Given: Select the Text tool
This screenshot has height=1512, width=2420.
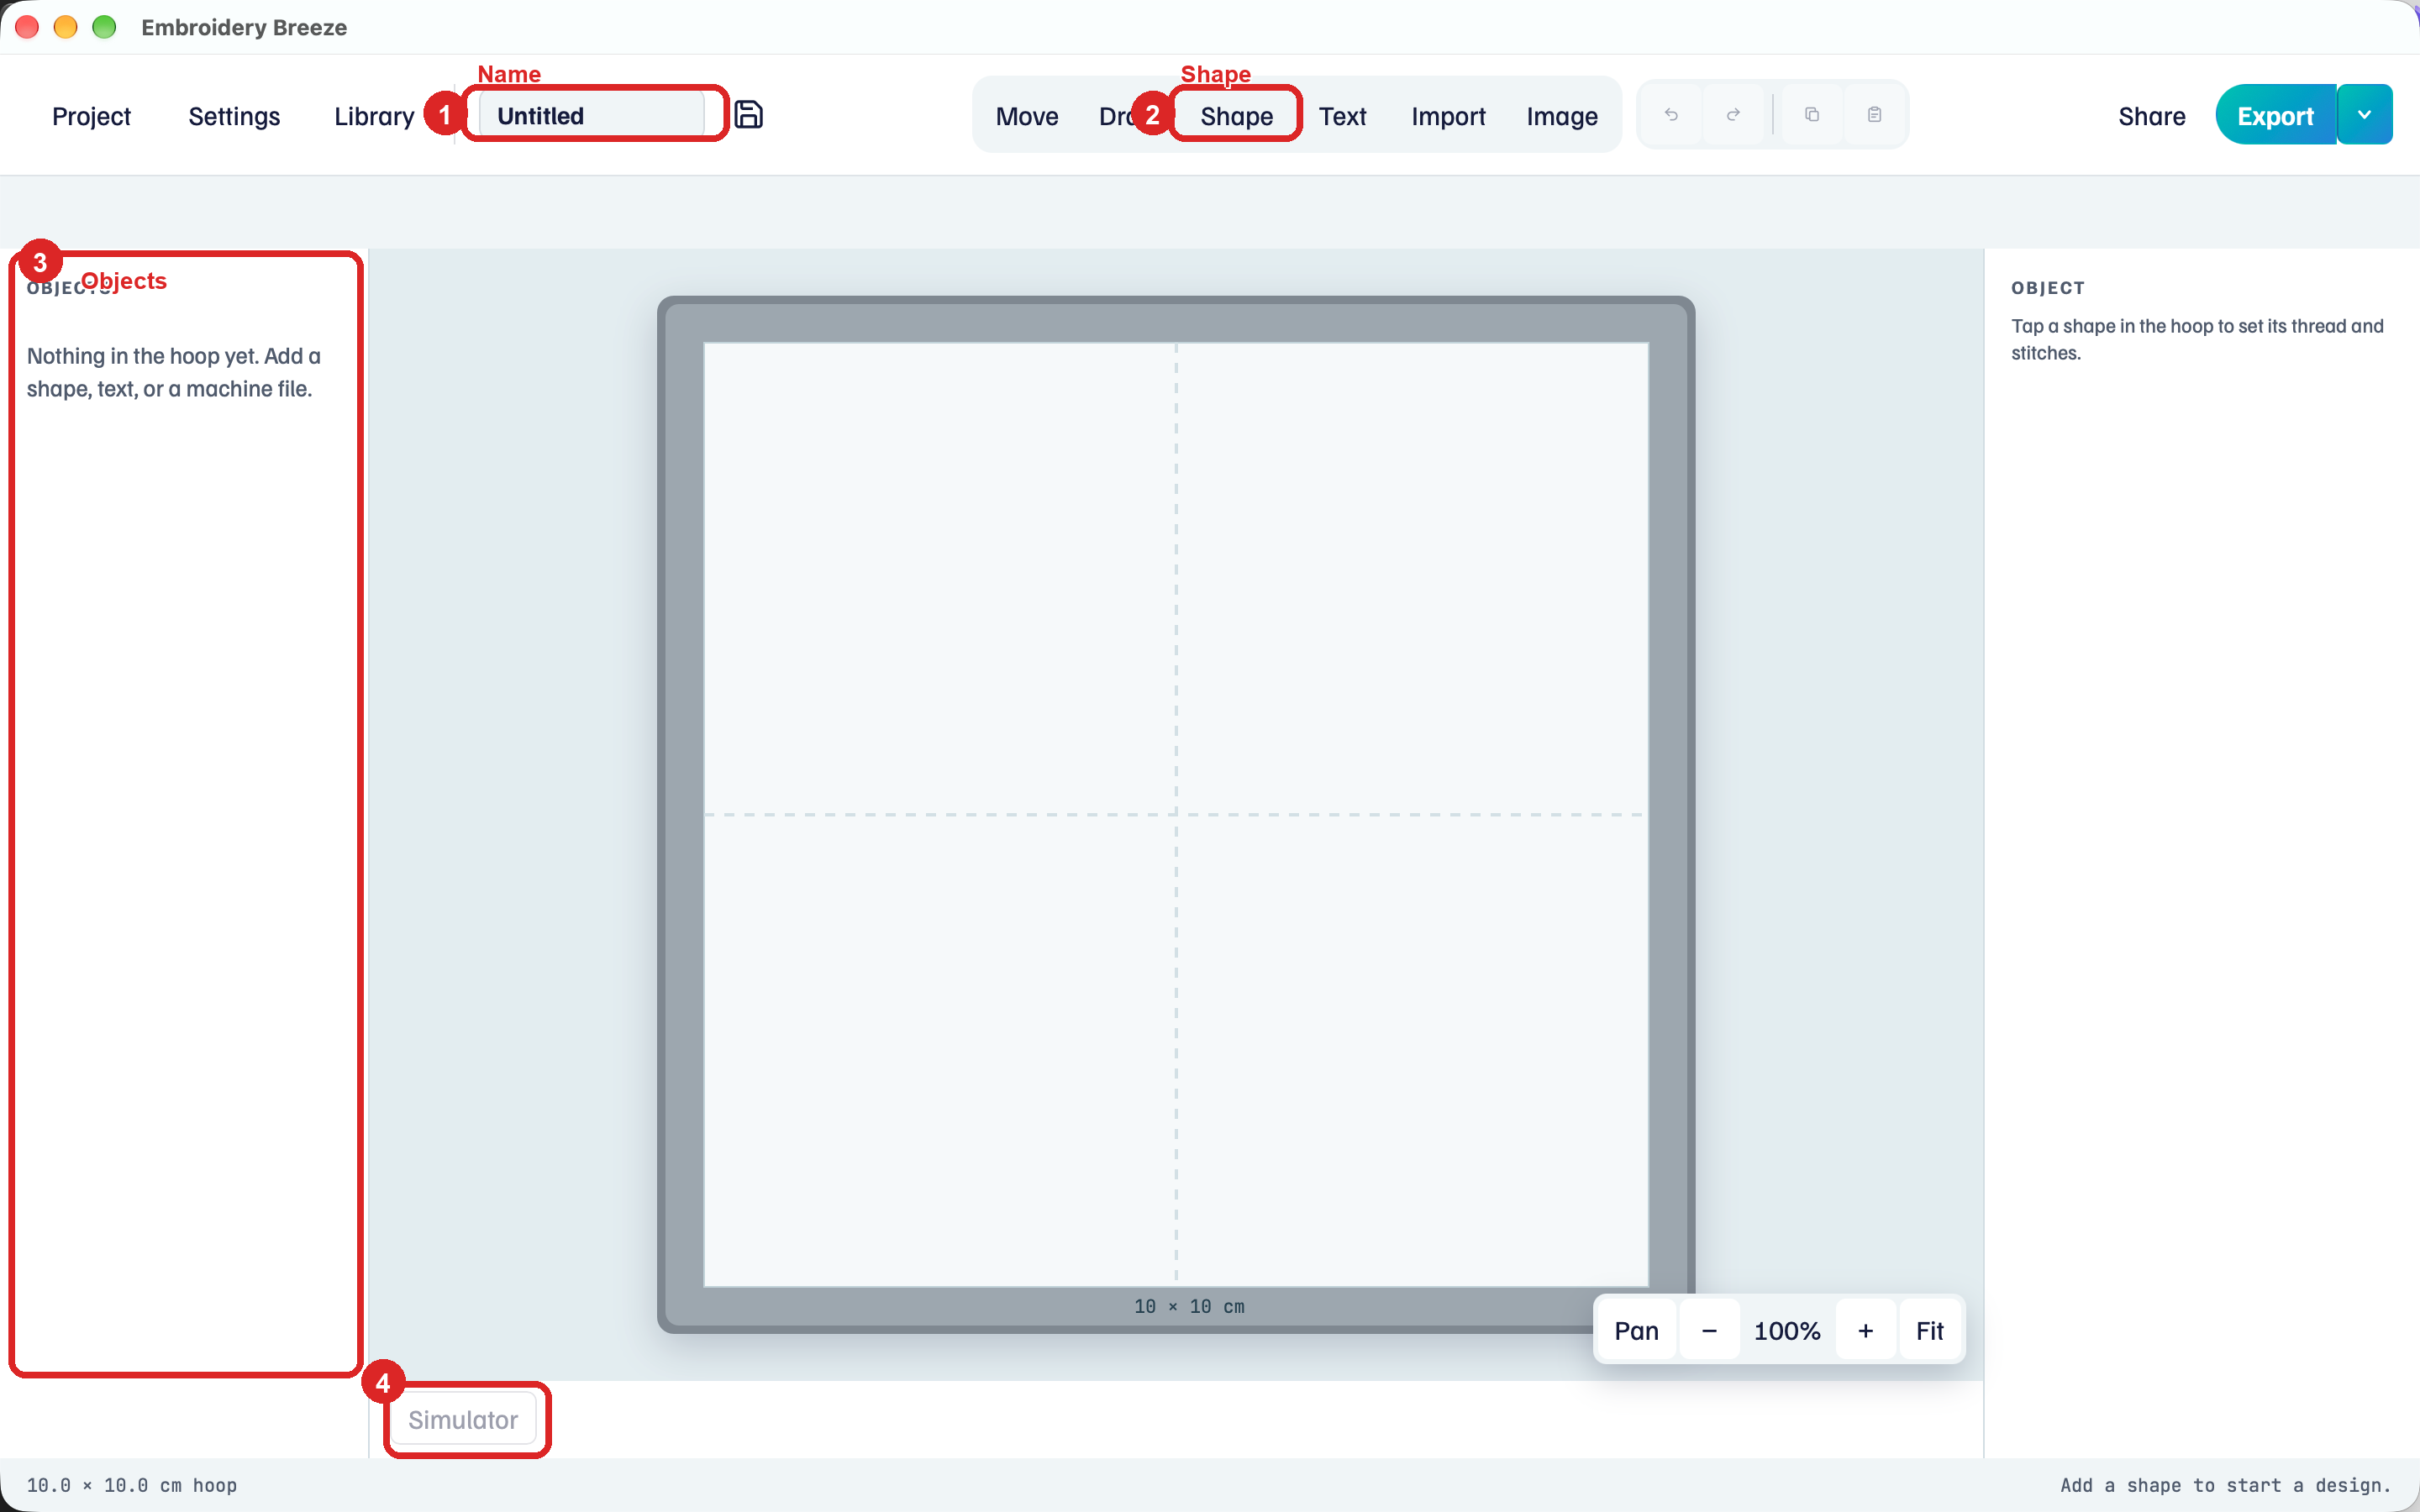Looking at the screenshot, I should coord(1342,116).
